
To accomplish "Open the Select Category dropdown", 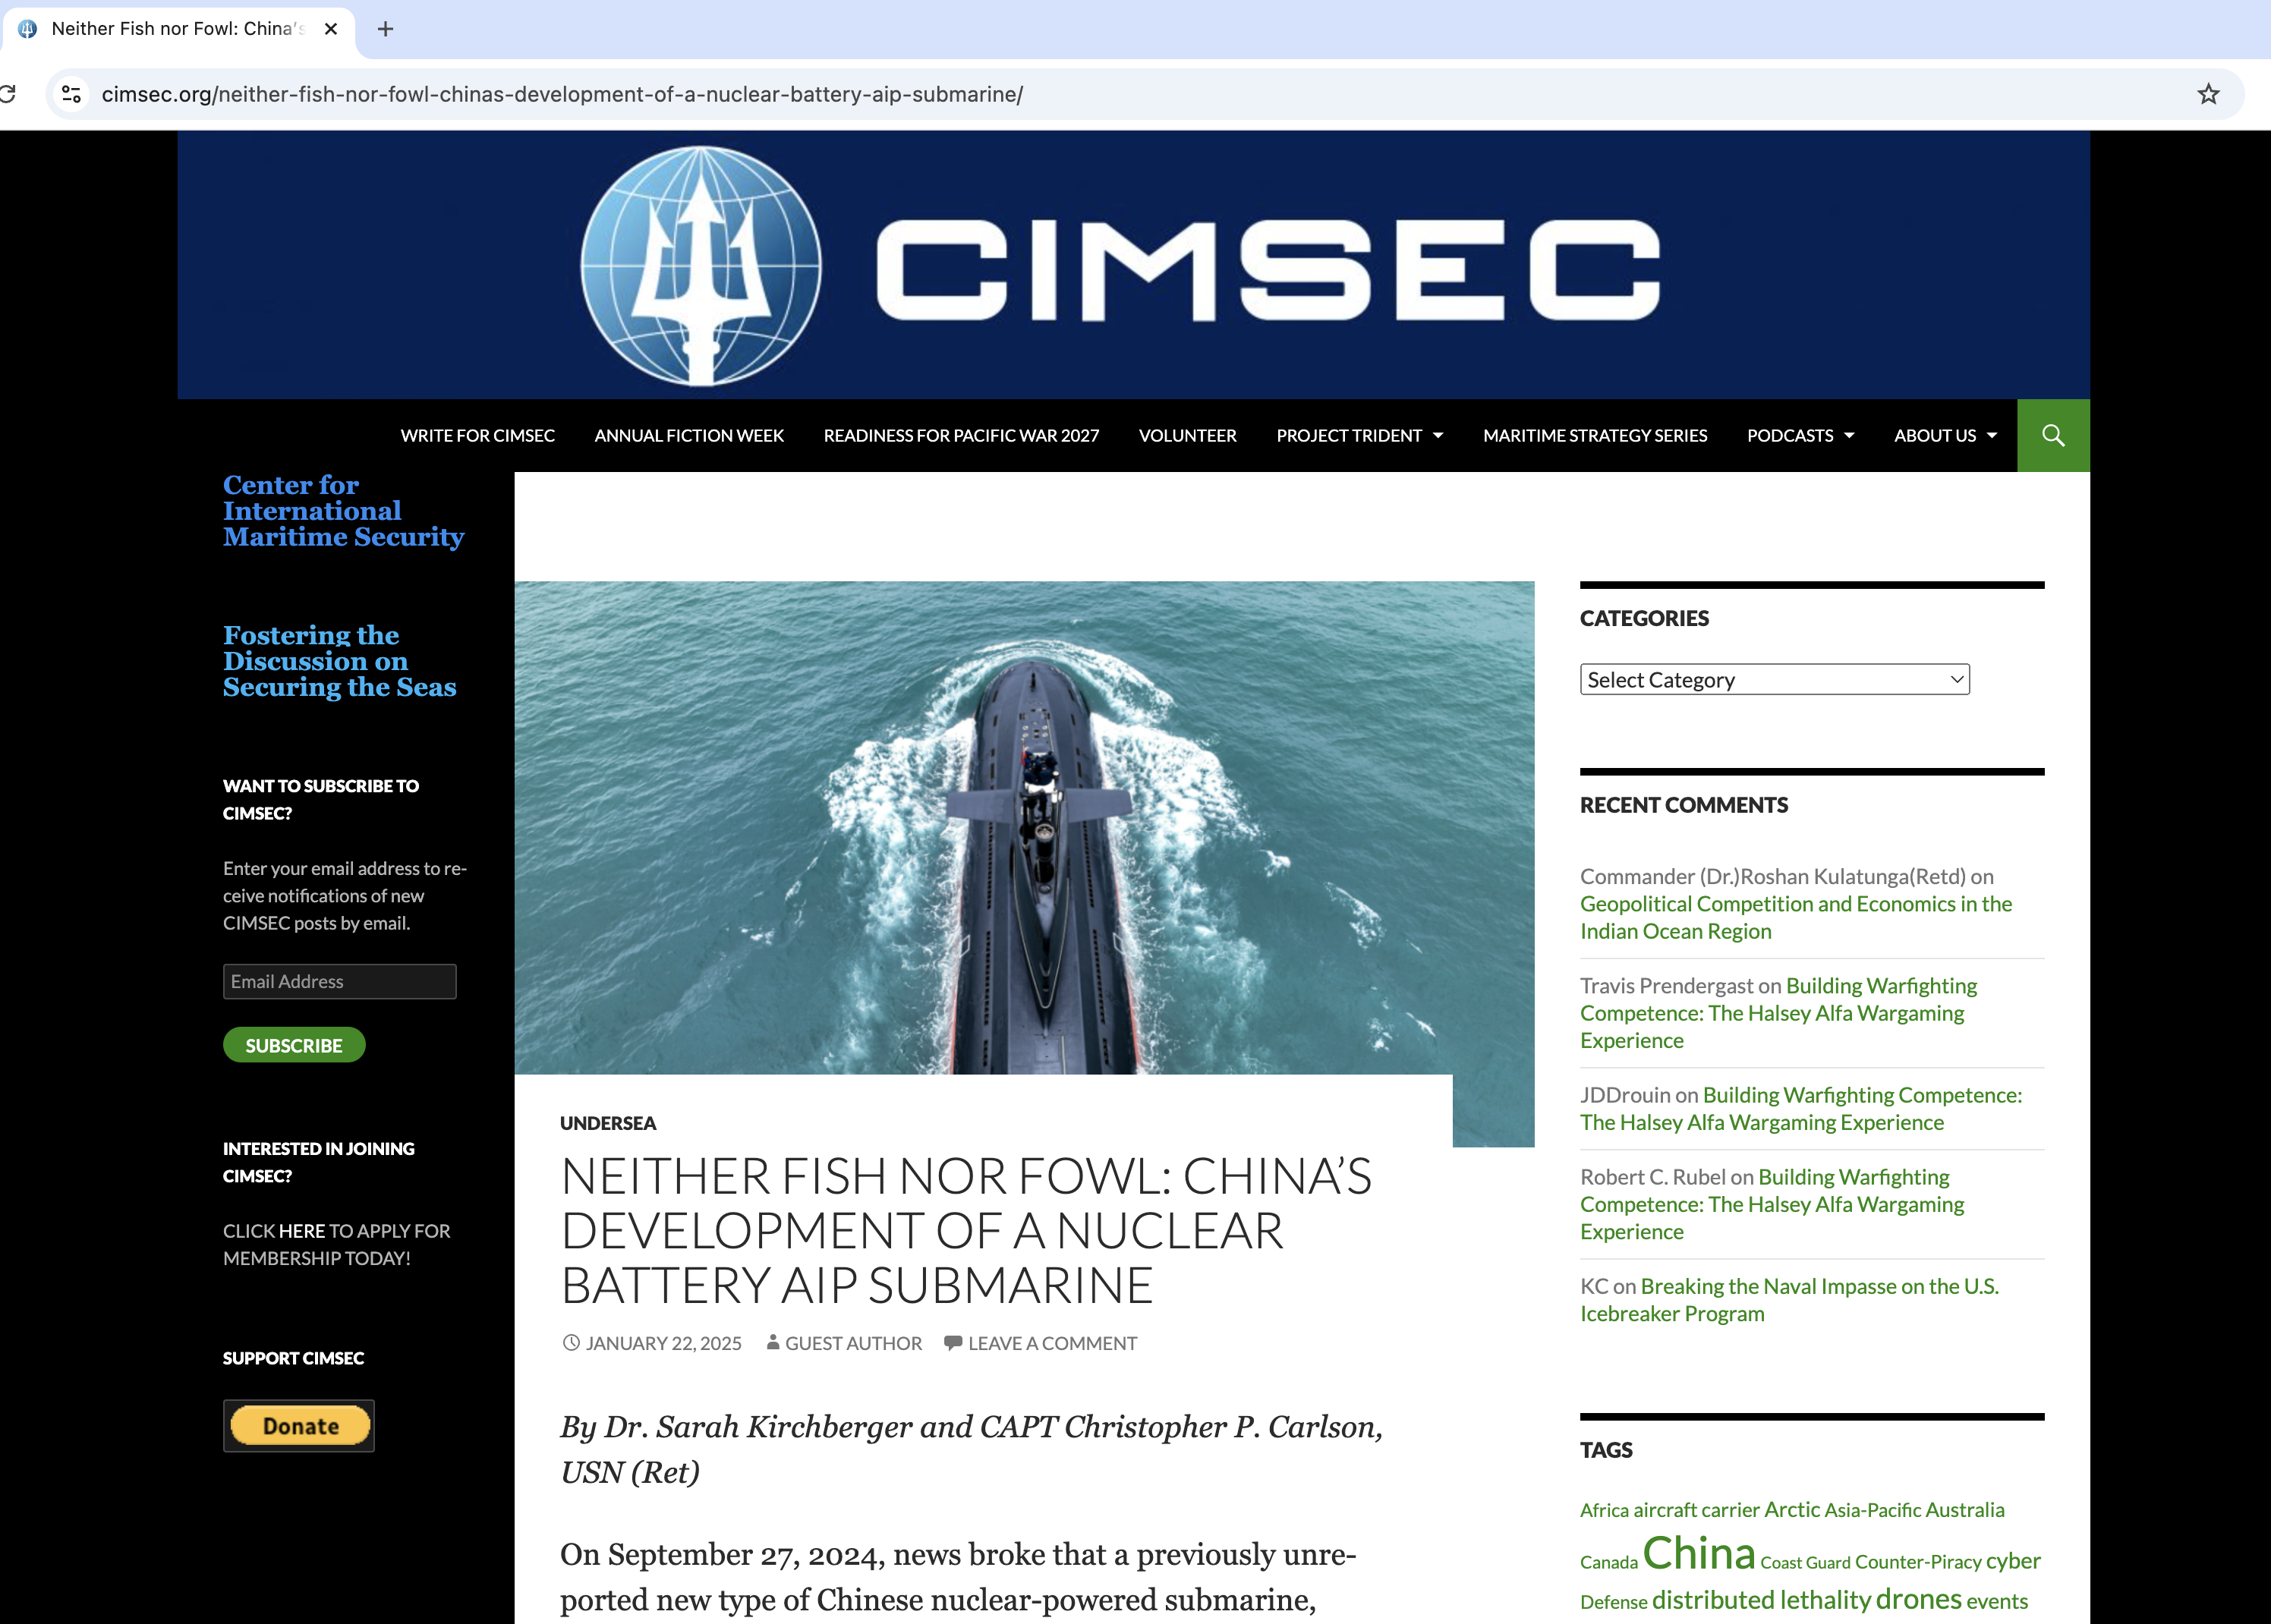I will click(1774, 679).
